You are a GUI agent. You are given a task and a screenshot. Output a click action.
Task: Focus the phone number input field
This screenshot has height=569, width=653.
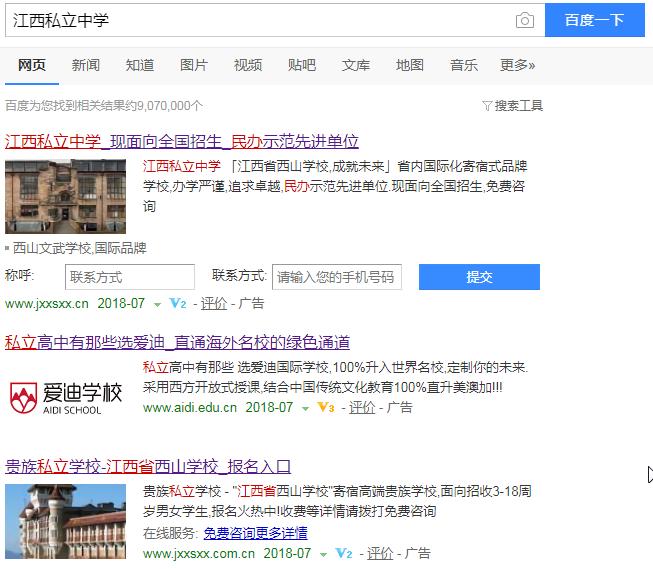(337, 277)
